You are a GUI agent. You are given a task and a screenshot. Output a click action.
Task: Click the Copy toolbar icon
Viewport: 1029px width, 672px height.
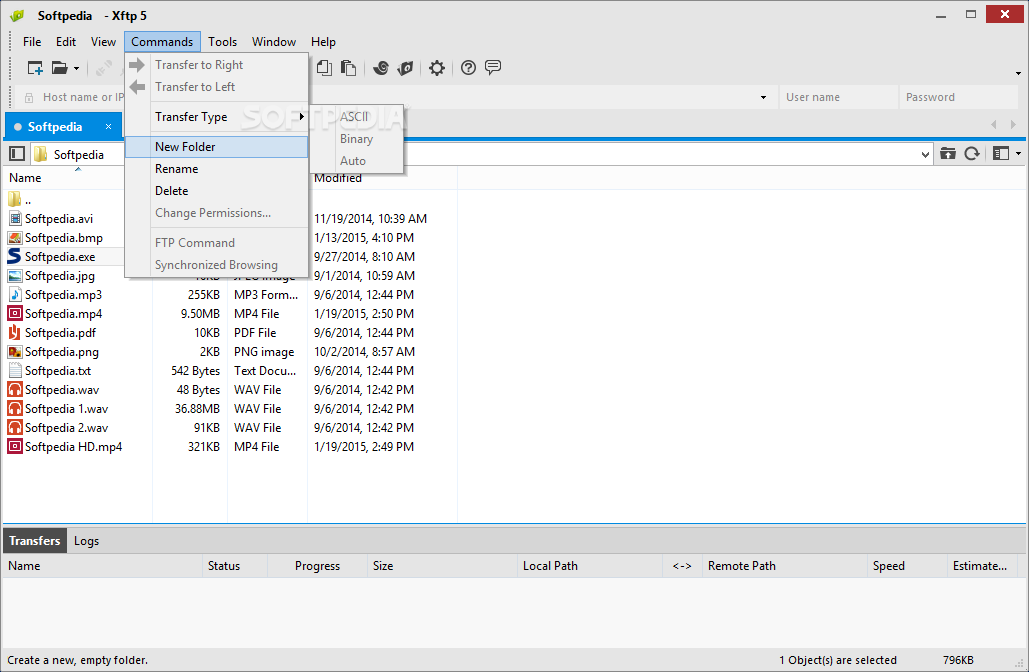click(x=324, y=68)
